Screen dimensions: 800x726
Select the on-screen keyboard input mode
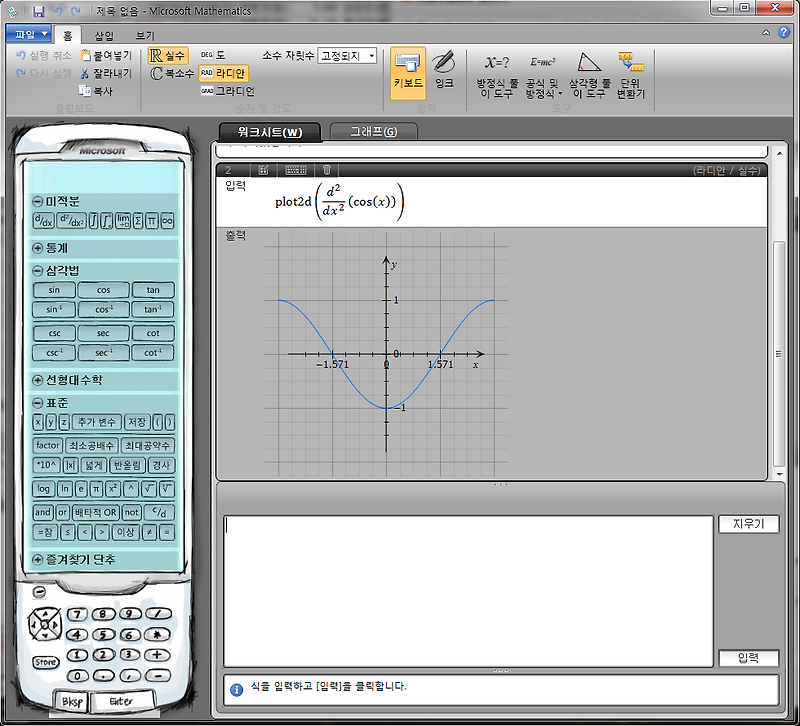(x=406, y=72)
